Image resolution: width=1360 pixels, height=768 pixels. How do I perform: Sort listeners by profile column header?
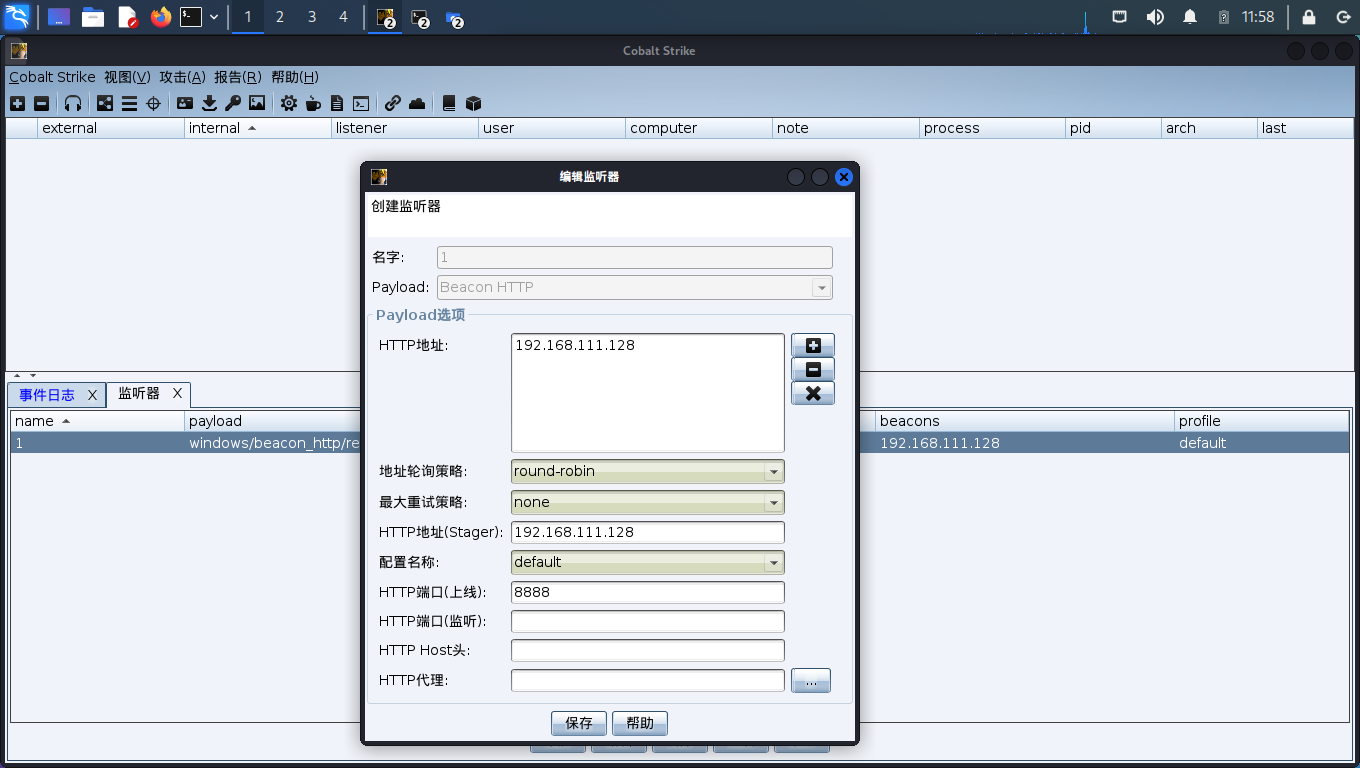[1262, 421]
